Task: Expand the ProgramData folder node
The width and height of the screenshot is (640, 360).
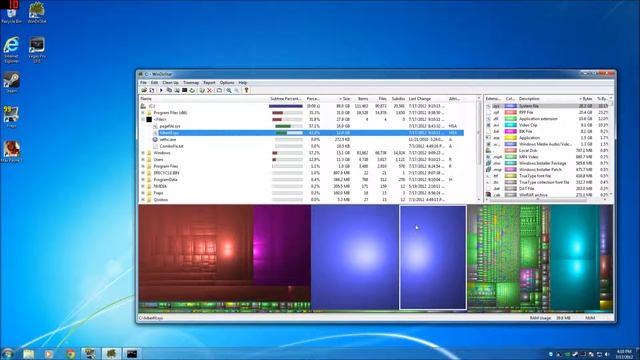Action: [x=143, y=179]
